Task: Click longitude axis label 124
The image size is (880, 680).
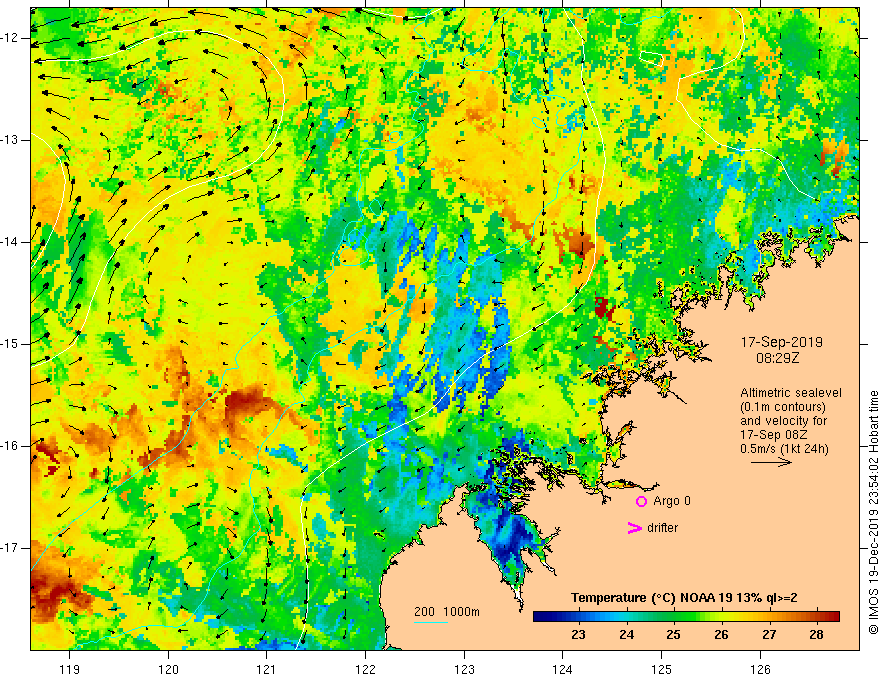Action: [562, 669]
